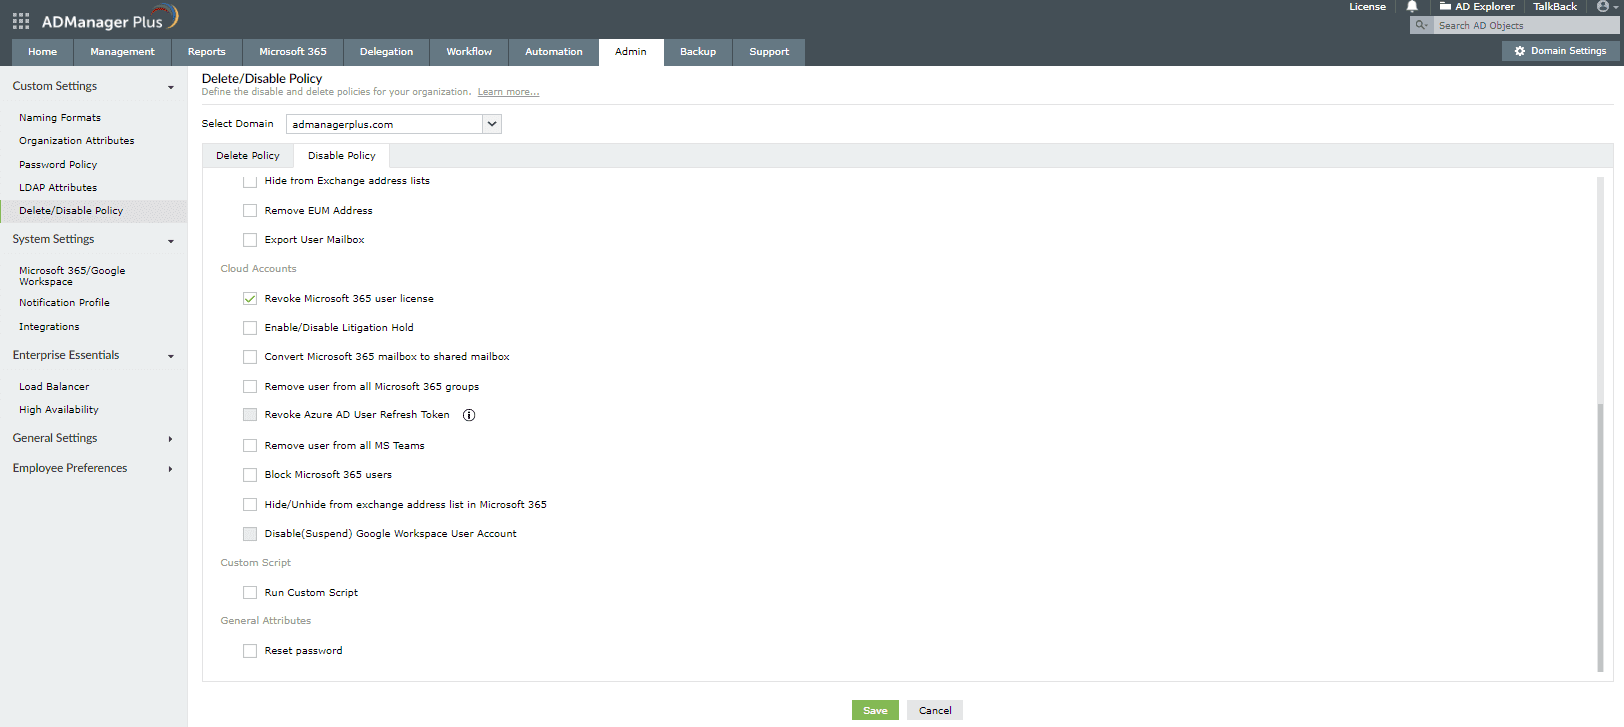Save the disable policy settings
This screenshot has height=727, width=1624.
pyautogui.click(x=875, y=711)
